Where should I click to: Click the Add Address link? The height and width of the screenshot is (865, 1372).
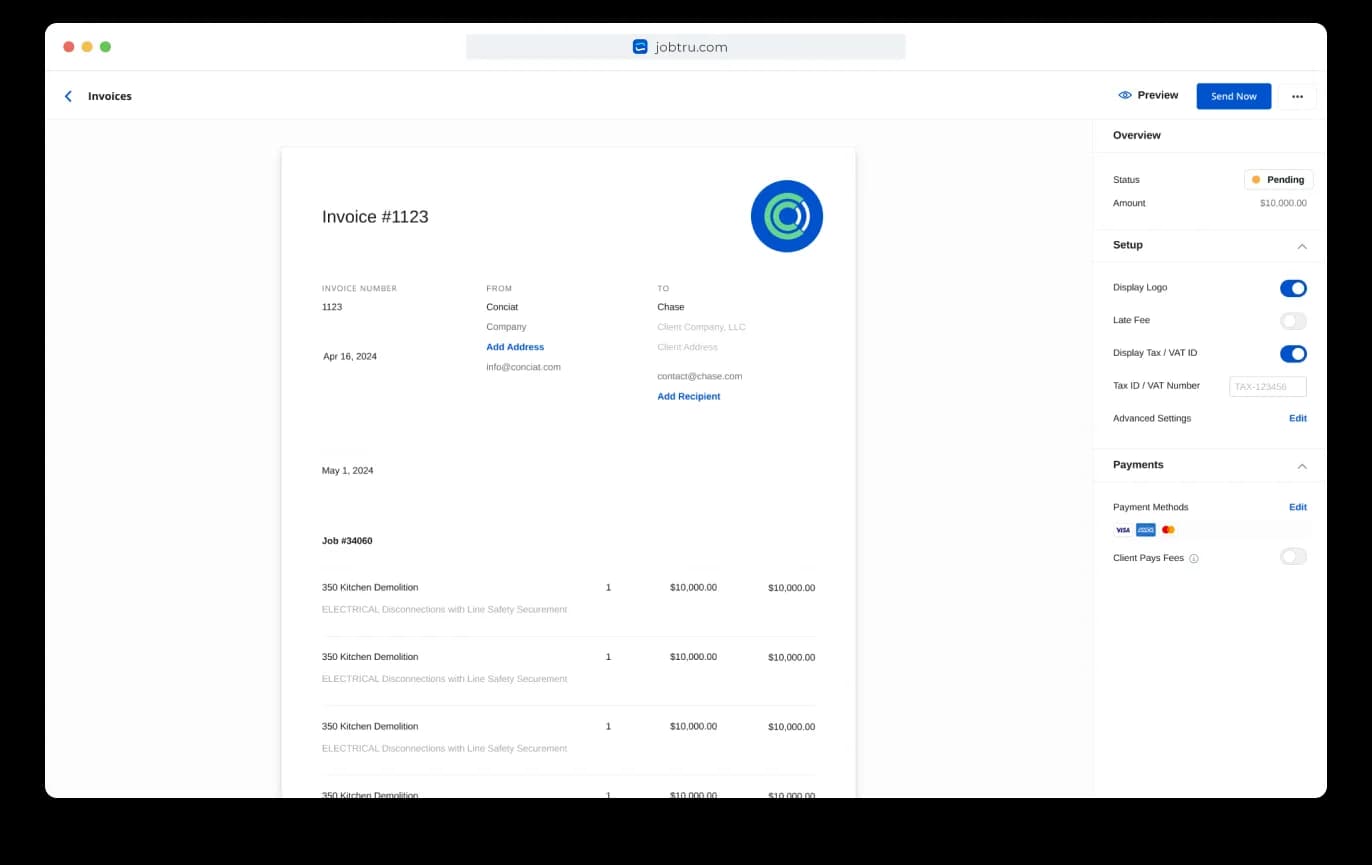pos(515,347)
